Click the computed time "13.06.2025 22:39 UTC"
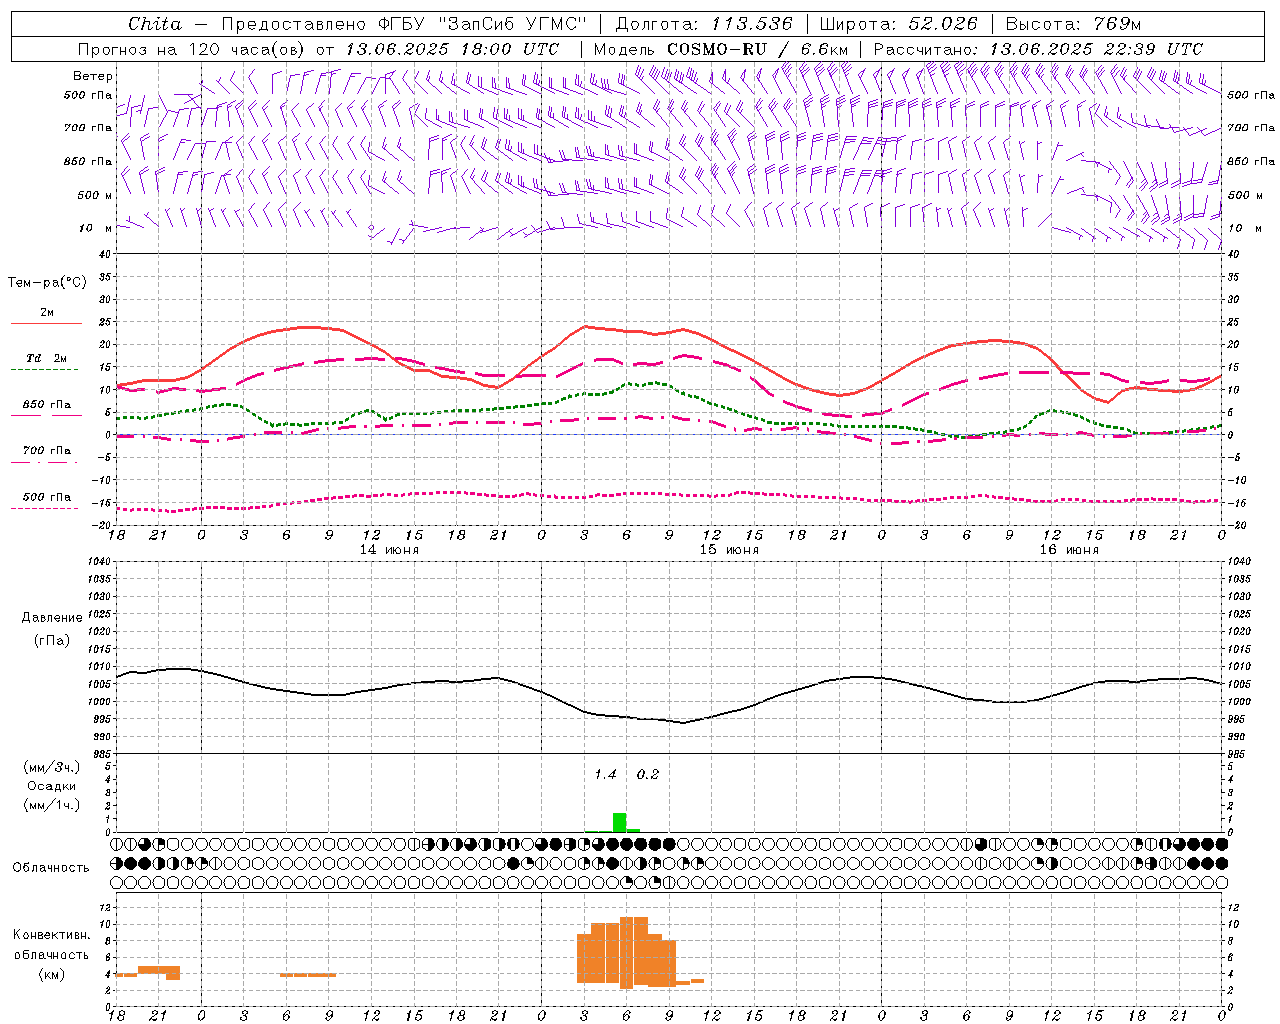1280x1024 pixels. click(1096, 49)
